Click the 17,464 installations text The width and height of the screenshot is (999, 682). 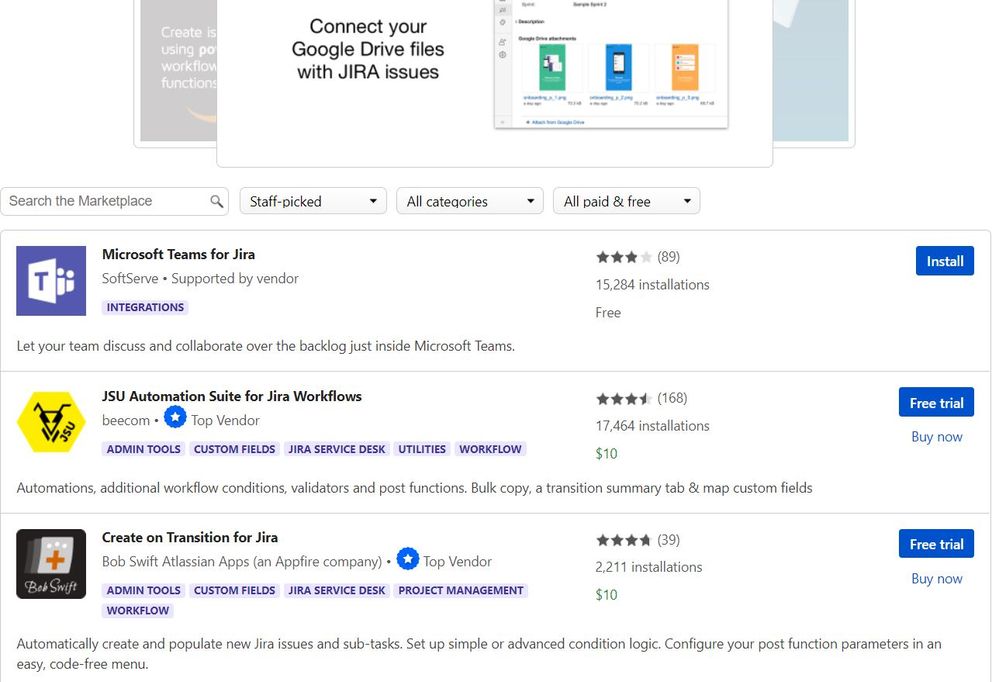[652, 426]
